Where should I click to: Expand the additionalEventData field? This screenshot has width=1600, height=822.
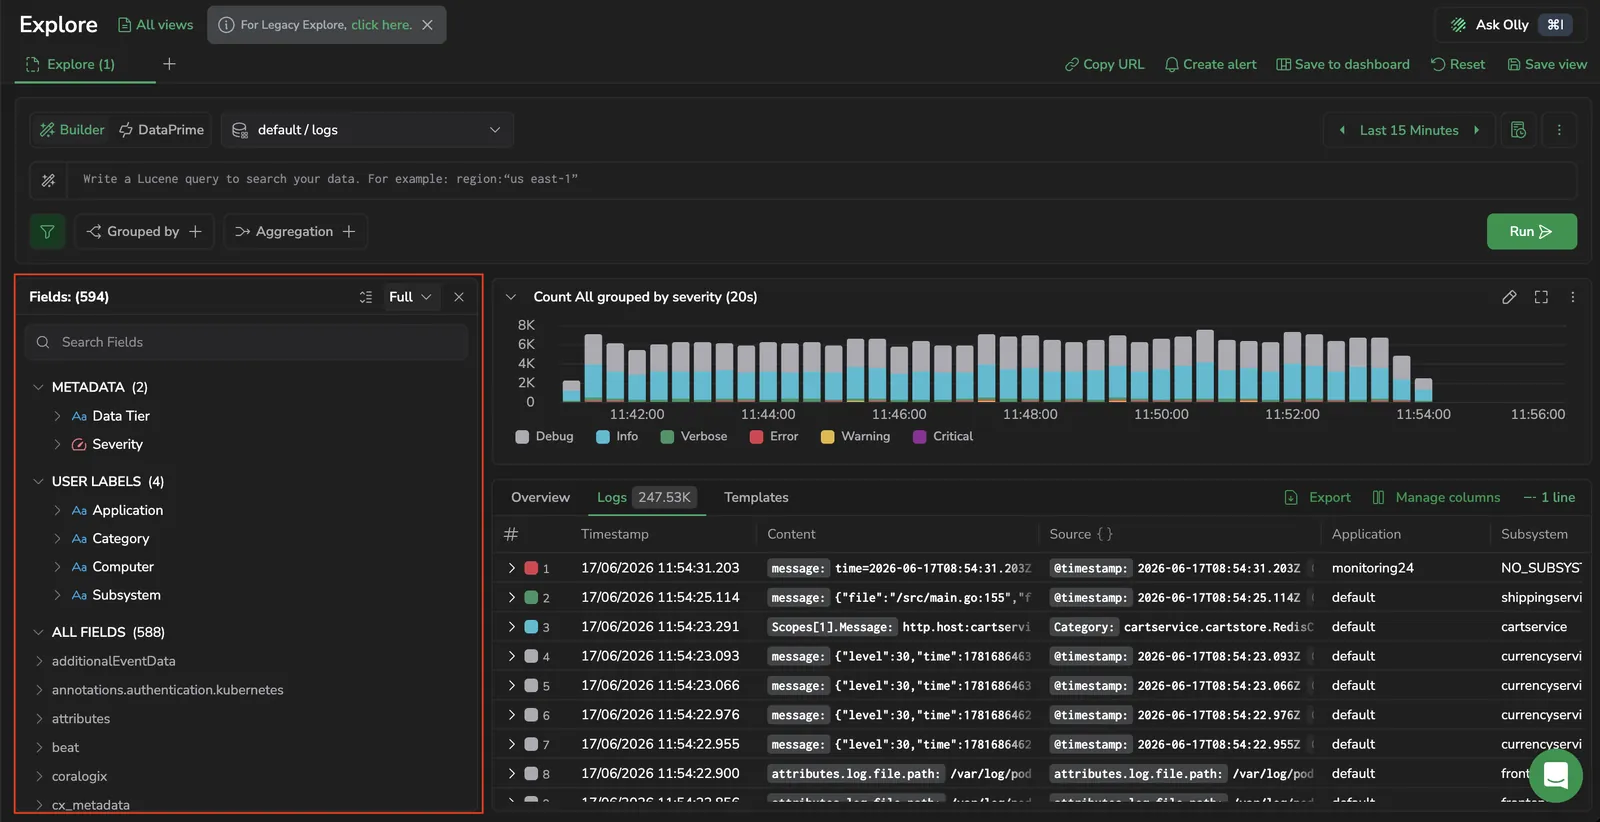click(x=39, y=661)
